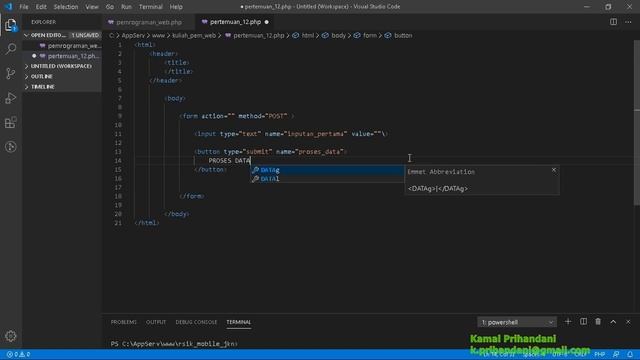This screenshot has height=360, width=640.
Task: Split the terminal panel
Action: [x=583, y=322]
